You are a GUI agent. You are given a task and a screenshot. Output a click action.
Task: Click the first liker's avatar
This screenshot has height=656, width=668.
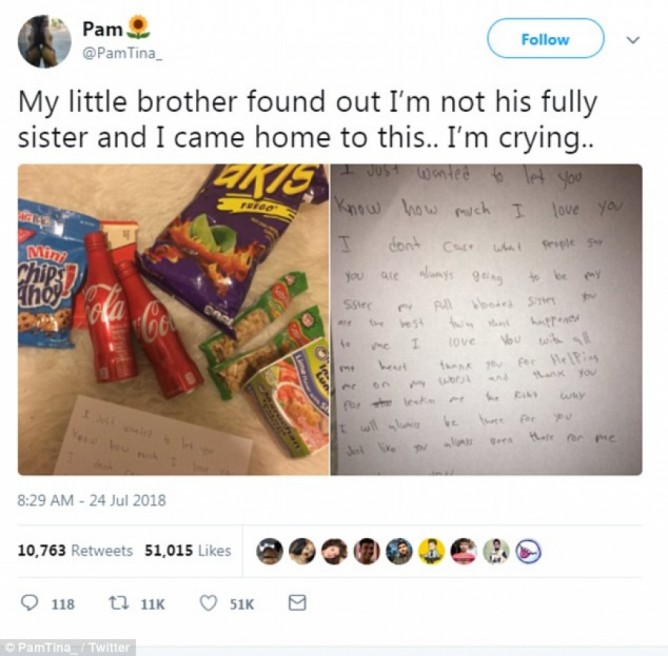pos(269,552)
